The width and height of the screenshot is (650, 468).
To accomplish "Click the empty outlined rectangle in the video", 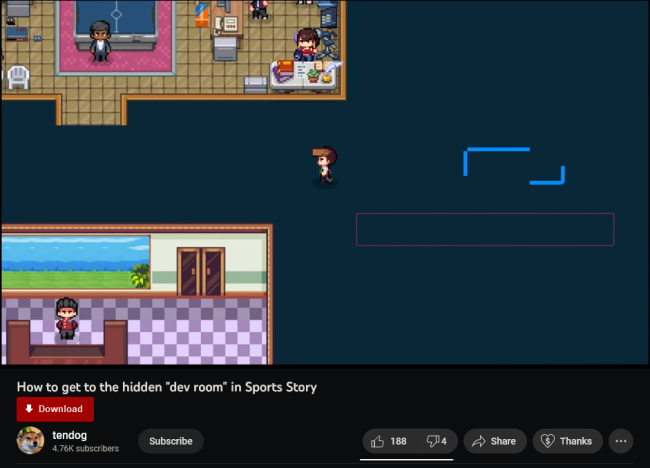I will click(484, 229).
